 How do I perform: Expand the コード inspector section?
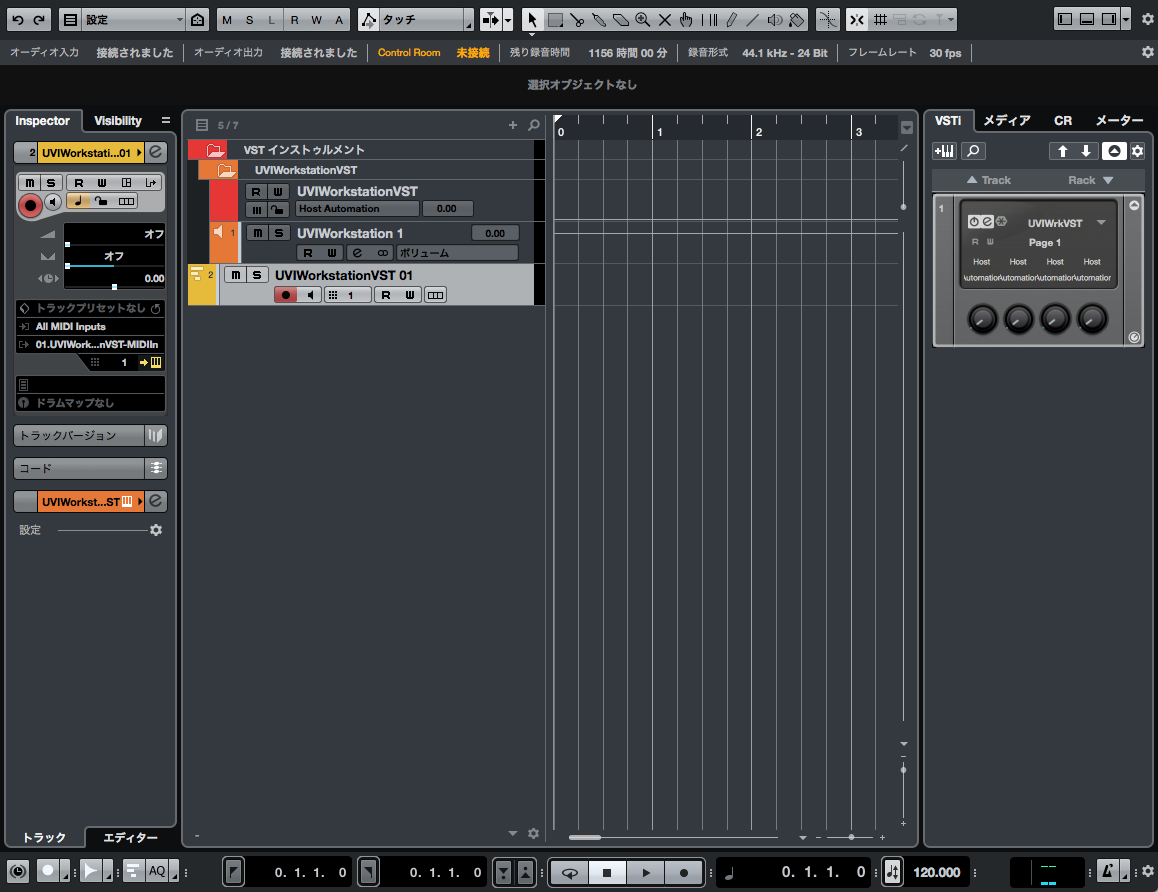point(79,468)
